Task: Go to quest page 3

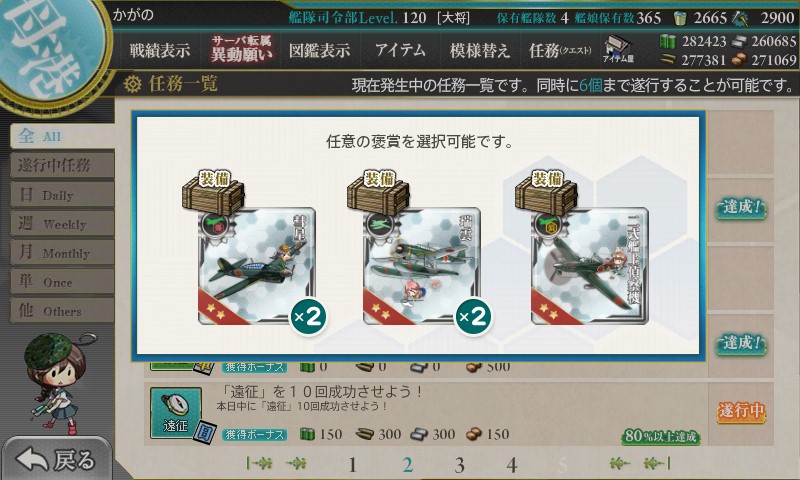Action: click(x=459, y=465)
